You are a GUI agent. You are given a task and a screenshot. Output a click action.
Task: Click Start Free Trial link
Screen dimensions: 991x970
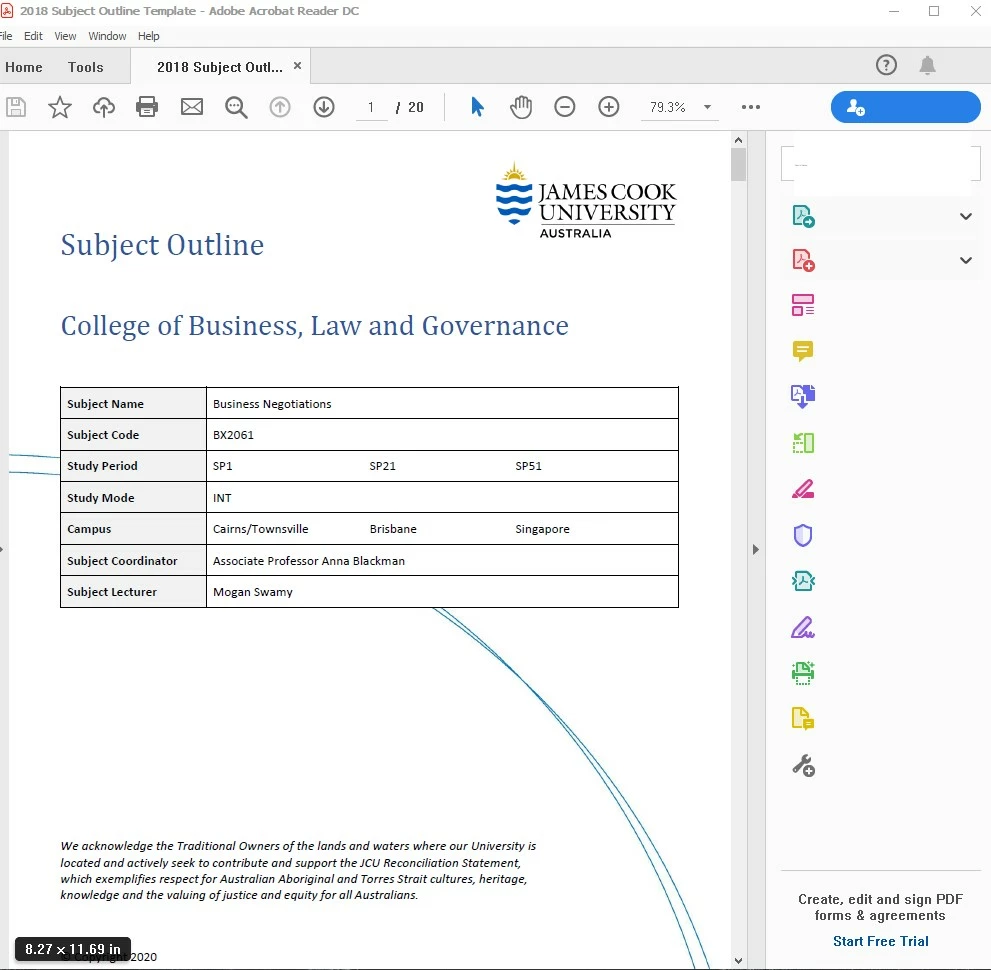pos(880,941)
